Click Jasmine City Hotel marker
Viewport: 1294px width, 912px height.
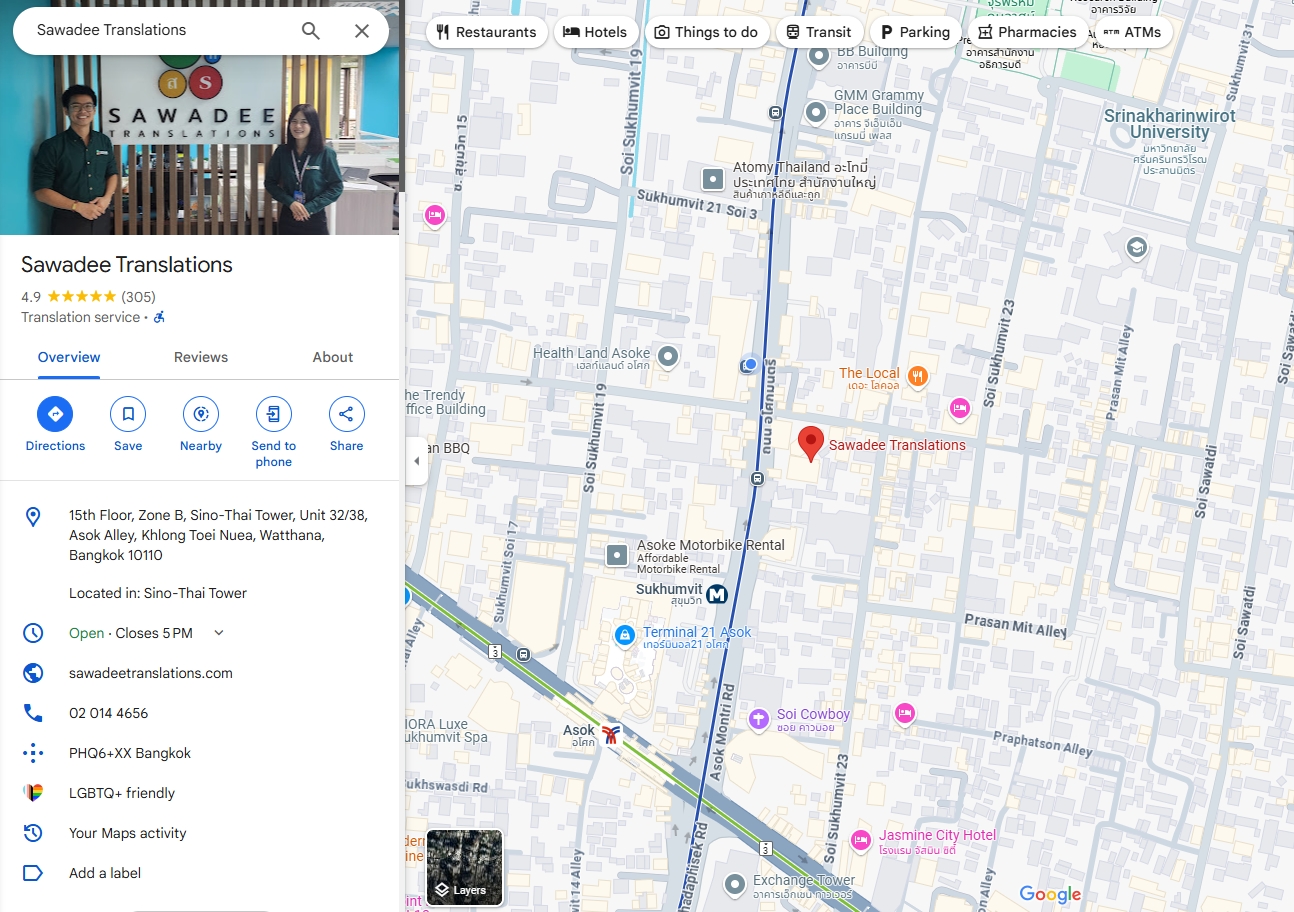860,839
